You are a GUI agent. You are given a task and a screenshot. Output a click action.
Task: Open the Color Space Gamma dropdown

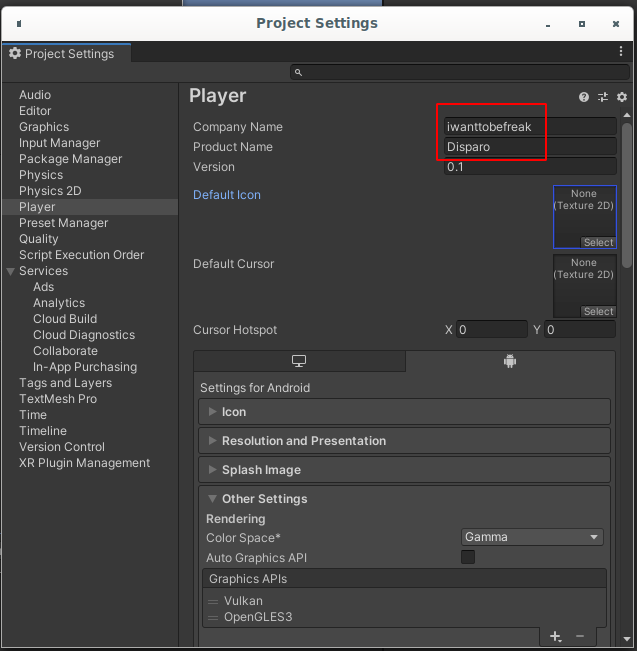point(532,537)
